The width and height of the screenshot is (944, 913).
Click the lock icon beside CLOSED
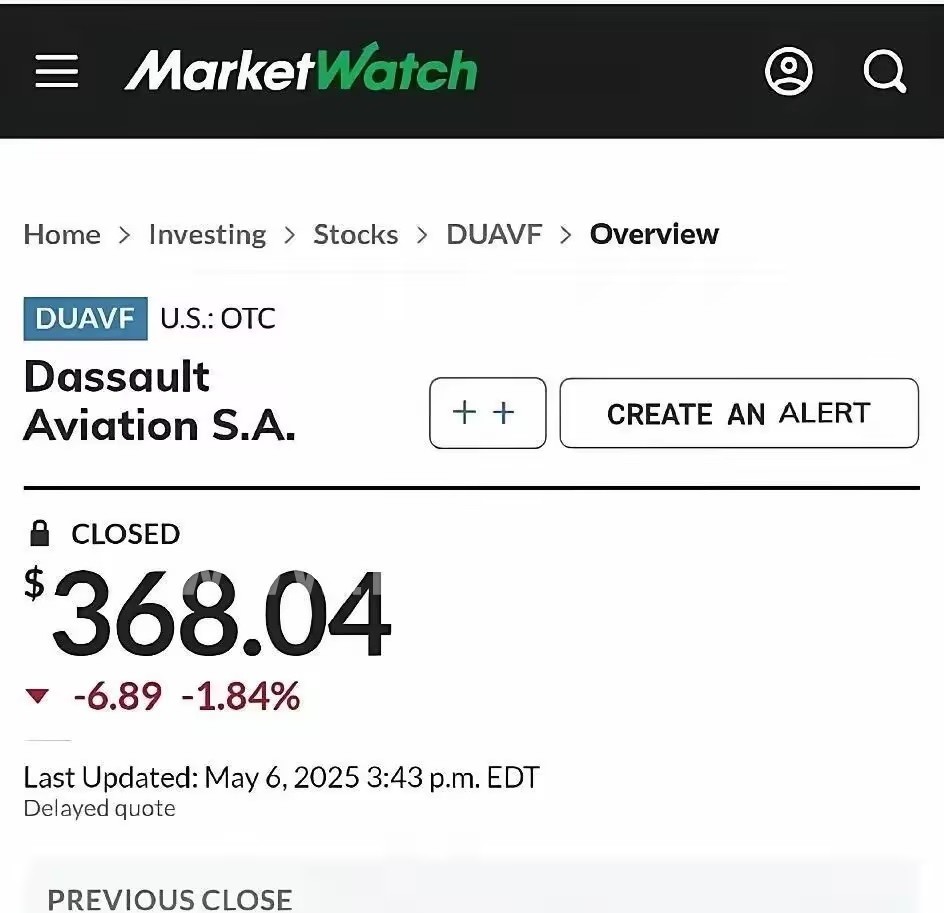point(40,534)
